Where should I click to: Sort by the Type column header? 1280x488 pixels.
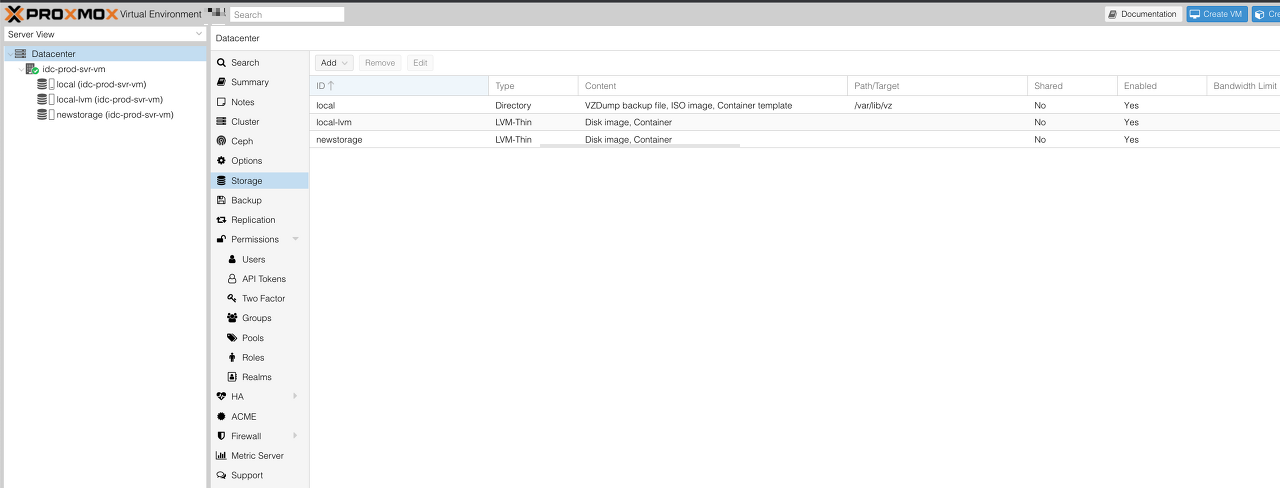coord(533,86)
